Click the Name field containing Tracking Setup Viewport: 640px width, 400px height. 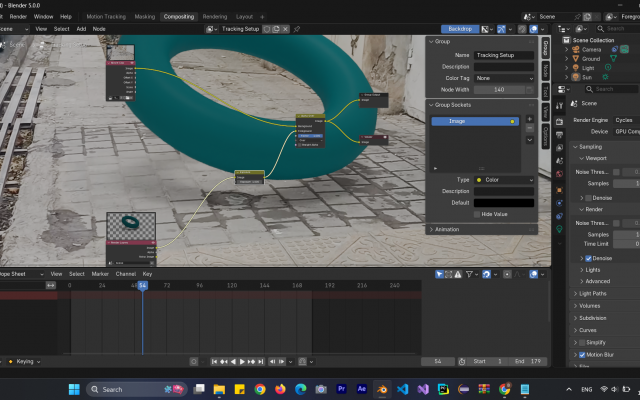(x=505, y=55)
